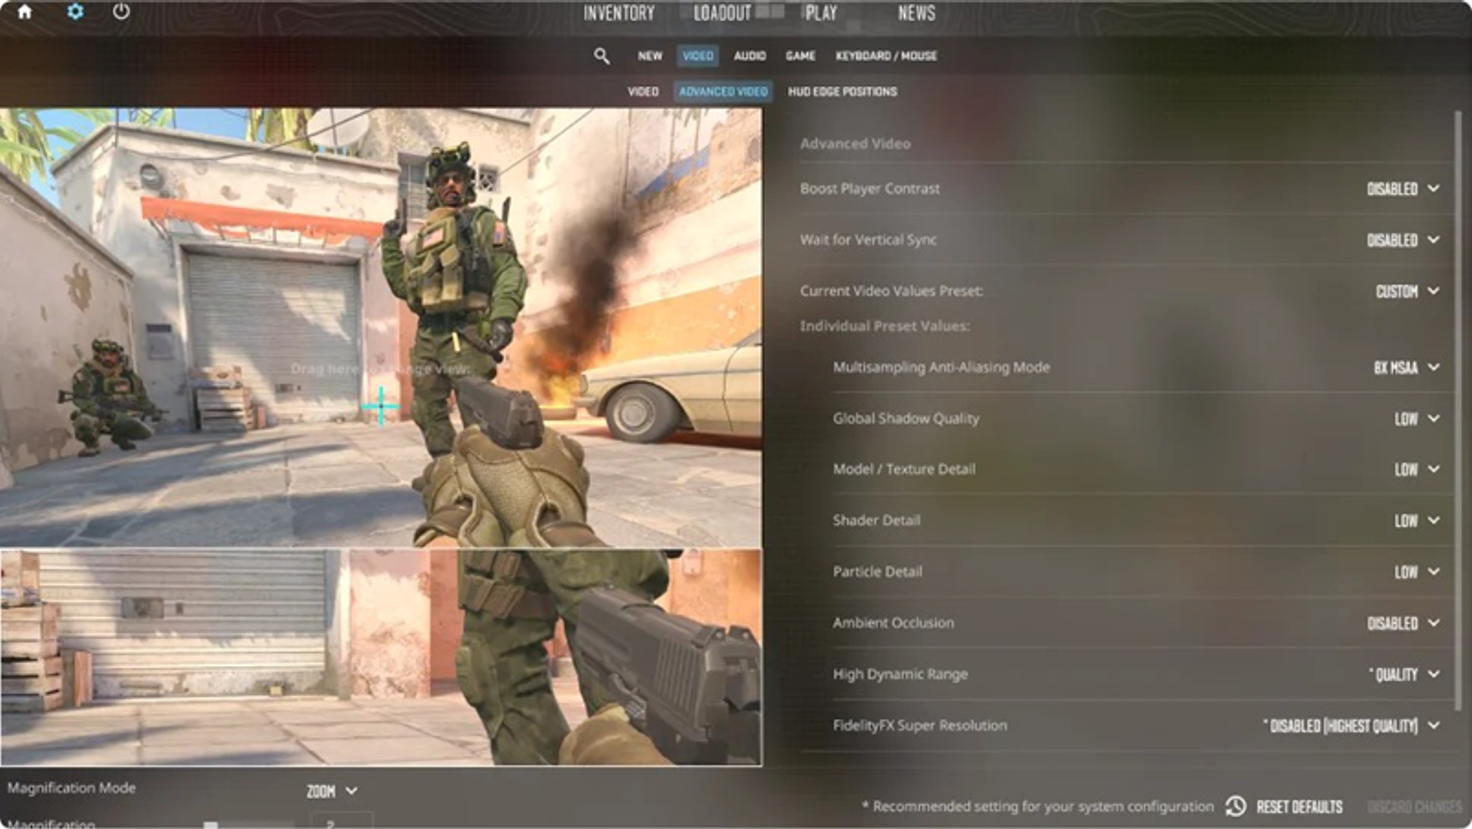Click the RESET DEFAULTS button

[1299, 806]
